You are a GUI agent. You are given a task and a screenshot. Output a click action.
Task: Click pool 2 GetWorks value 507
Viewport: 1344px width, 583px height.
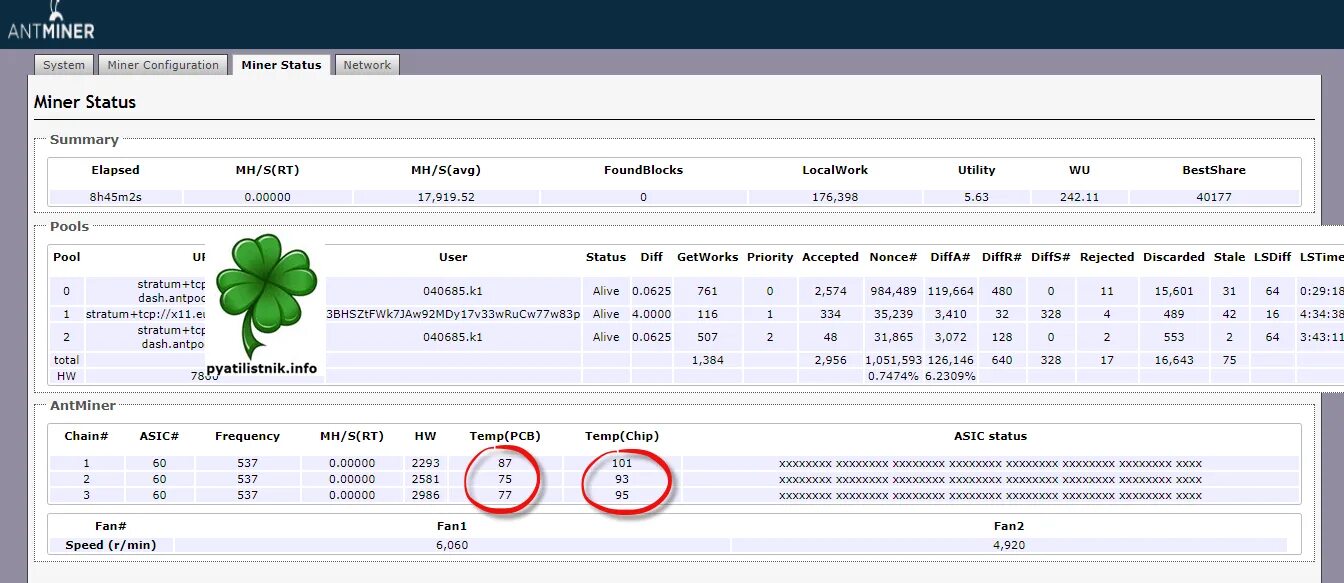(x=707, y=337)
